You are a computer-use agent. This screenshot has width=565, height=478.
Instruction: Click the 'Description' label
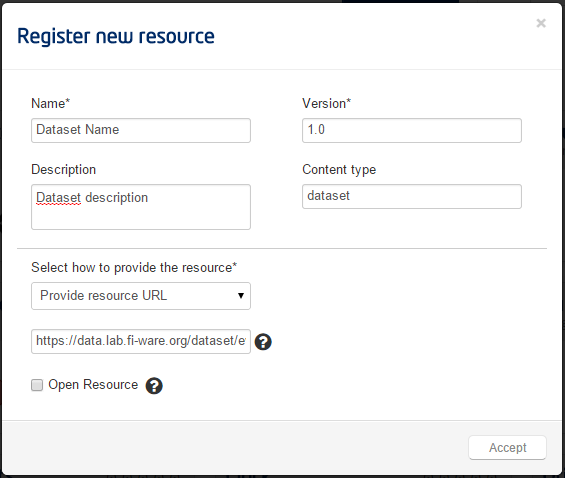click(x=64, y=170)
